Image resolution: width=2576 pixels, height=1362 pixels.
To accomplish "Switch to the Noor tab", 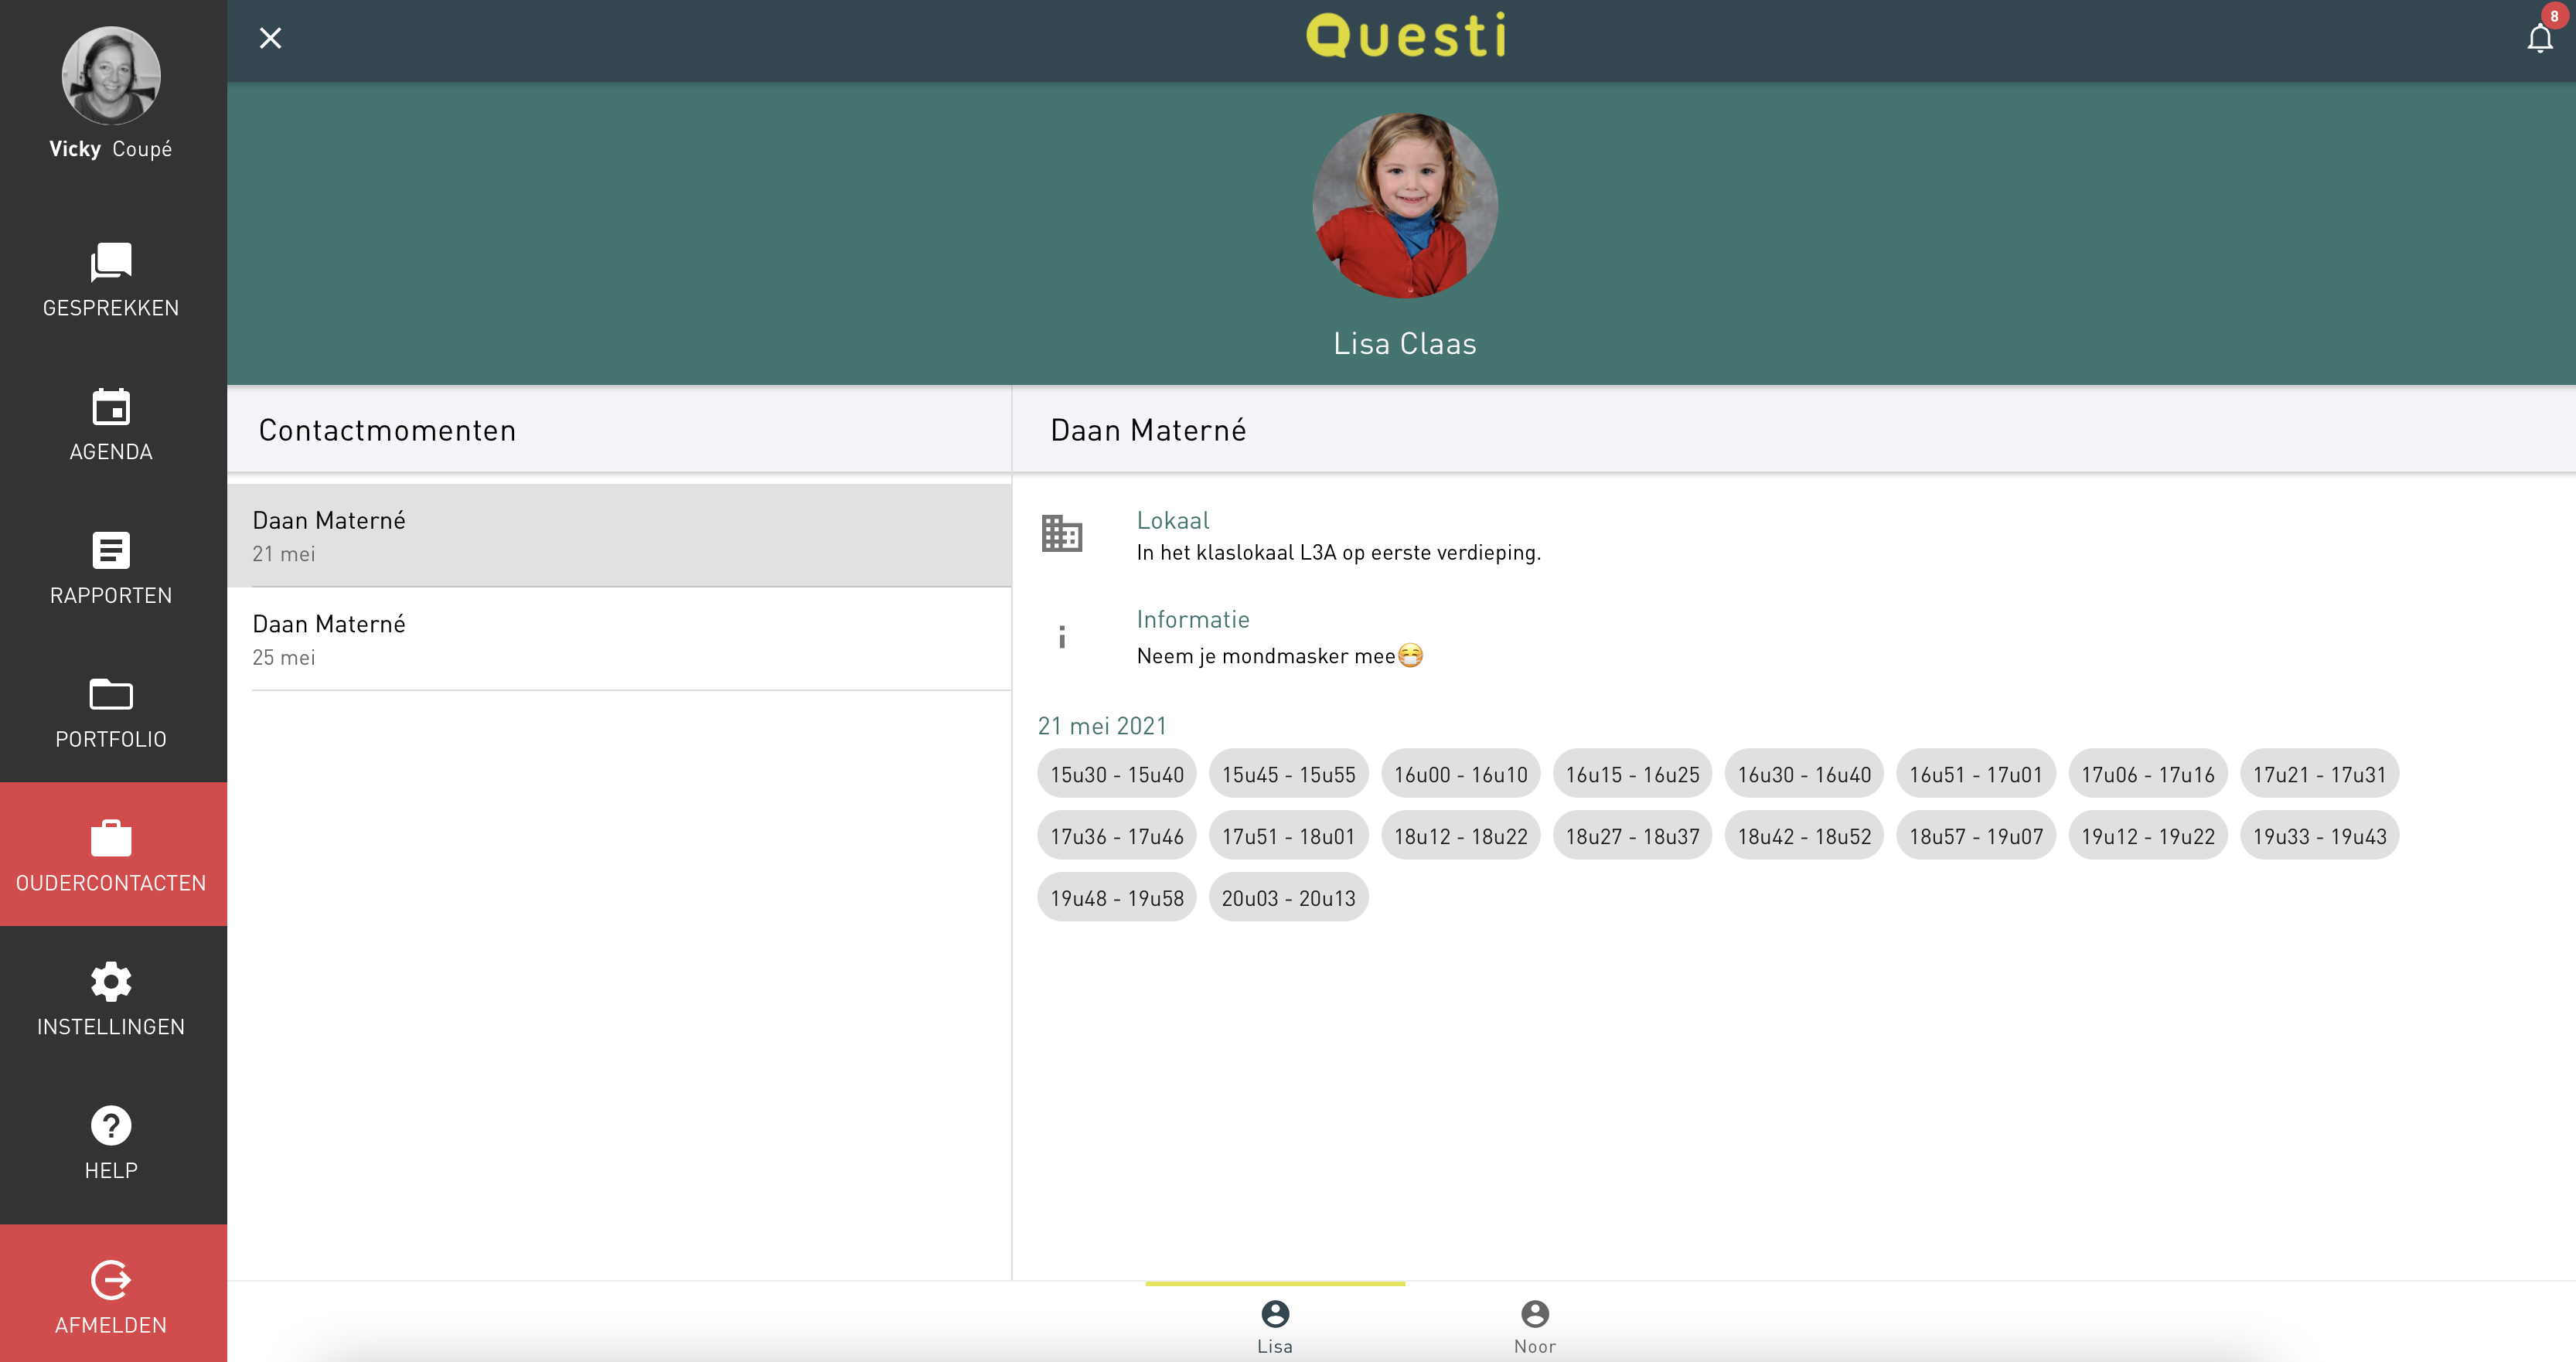I will coord(1535,1324).
